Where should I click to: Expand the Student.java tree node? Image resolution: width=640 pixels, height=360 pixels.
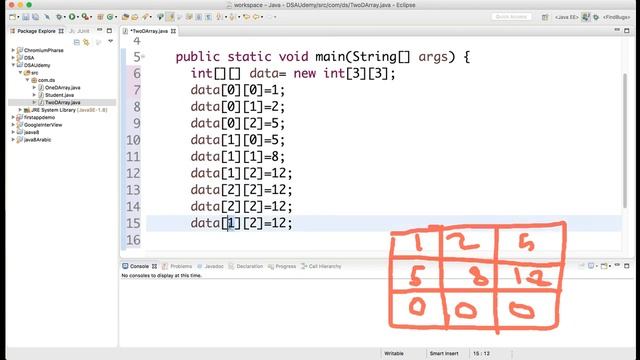click(34, 95)
